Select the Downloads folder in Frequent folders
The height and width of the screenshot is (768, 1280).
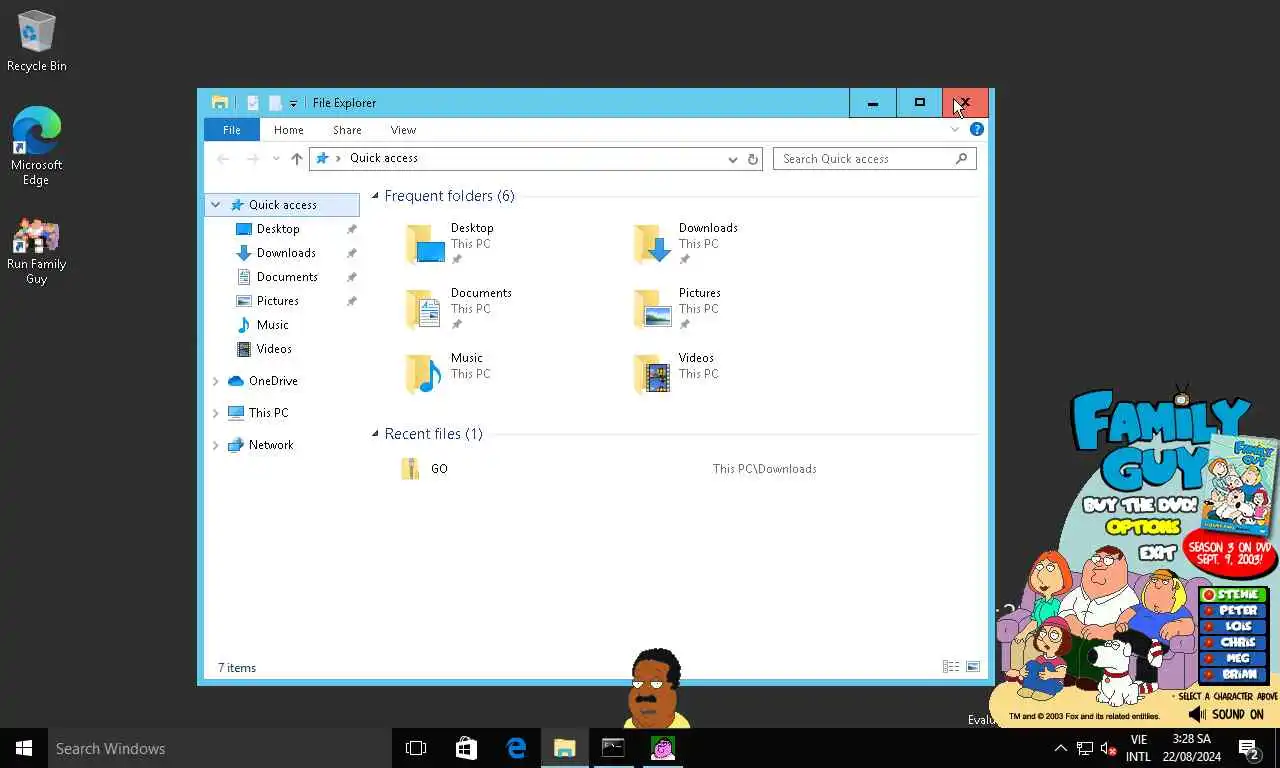[x=686, y=244]
